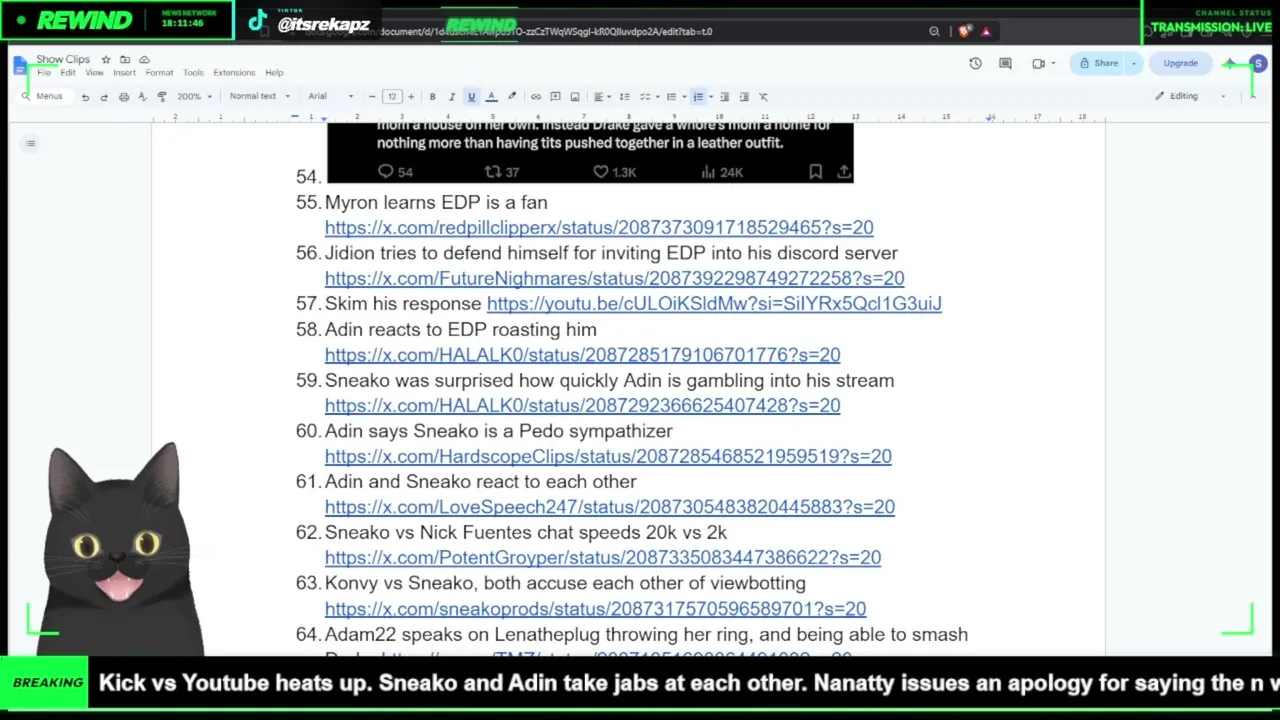Image resolution: width=1280 pixels, height=720 pixels.
Task: Toggle bold formatting
Action: (432, 97)
